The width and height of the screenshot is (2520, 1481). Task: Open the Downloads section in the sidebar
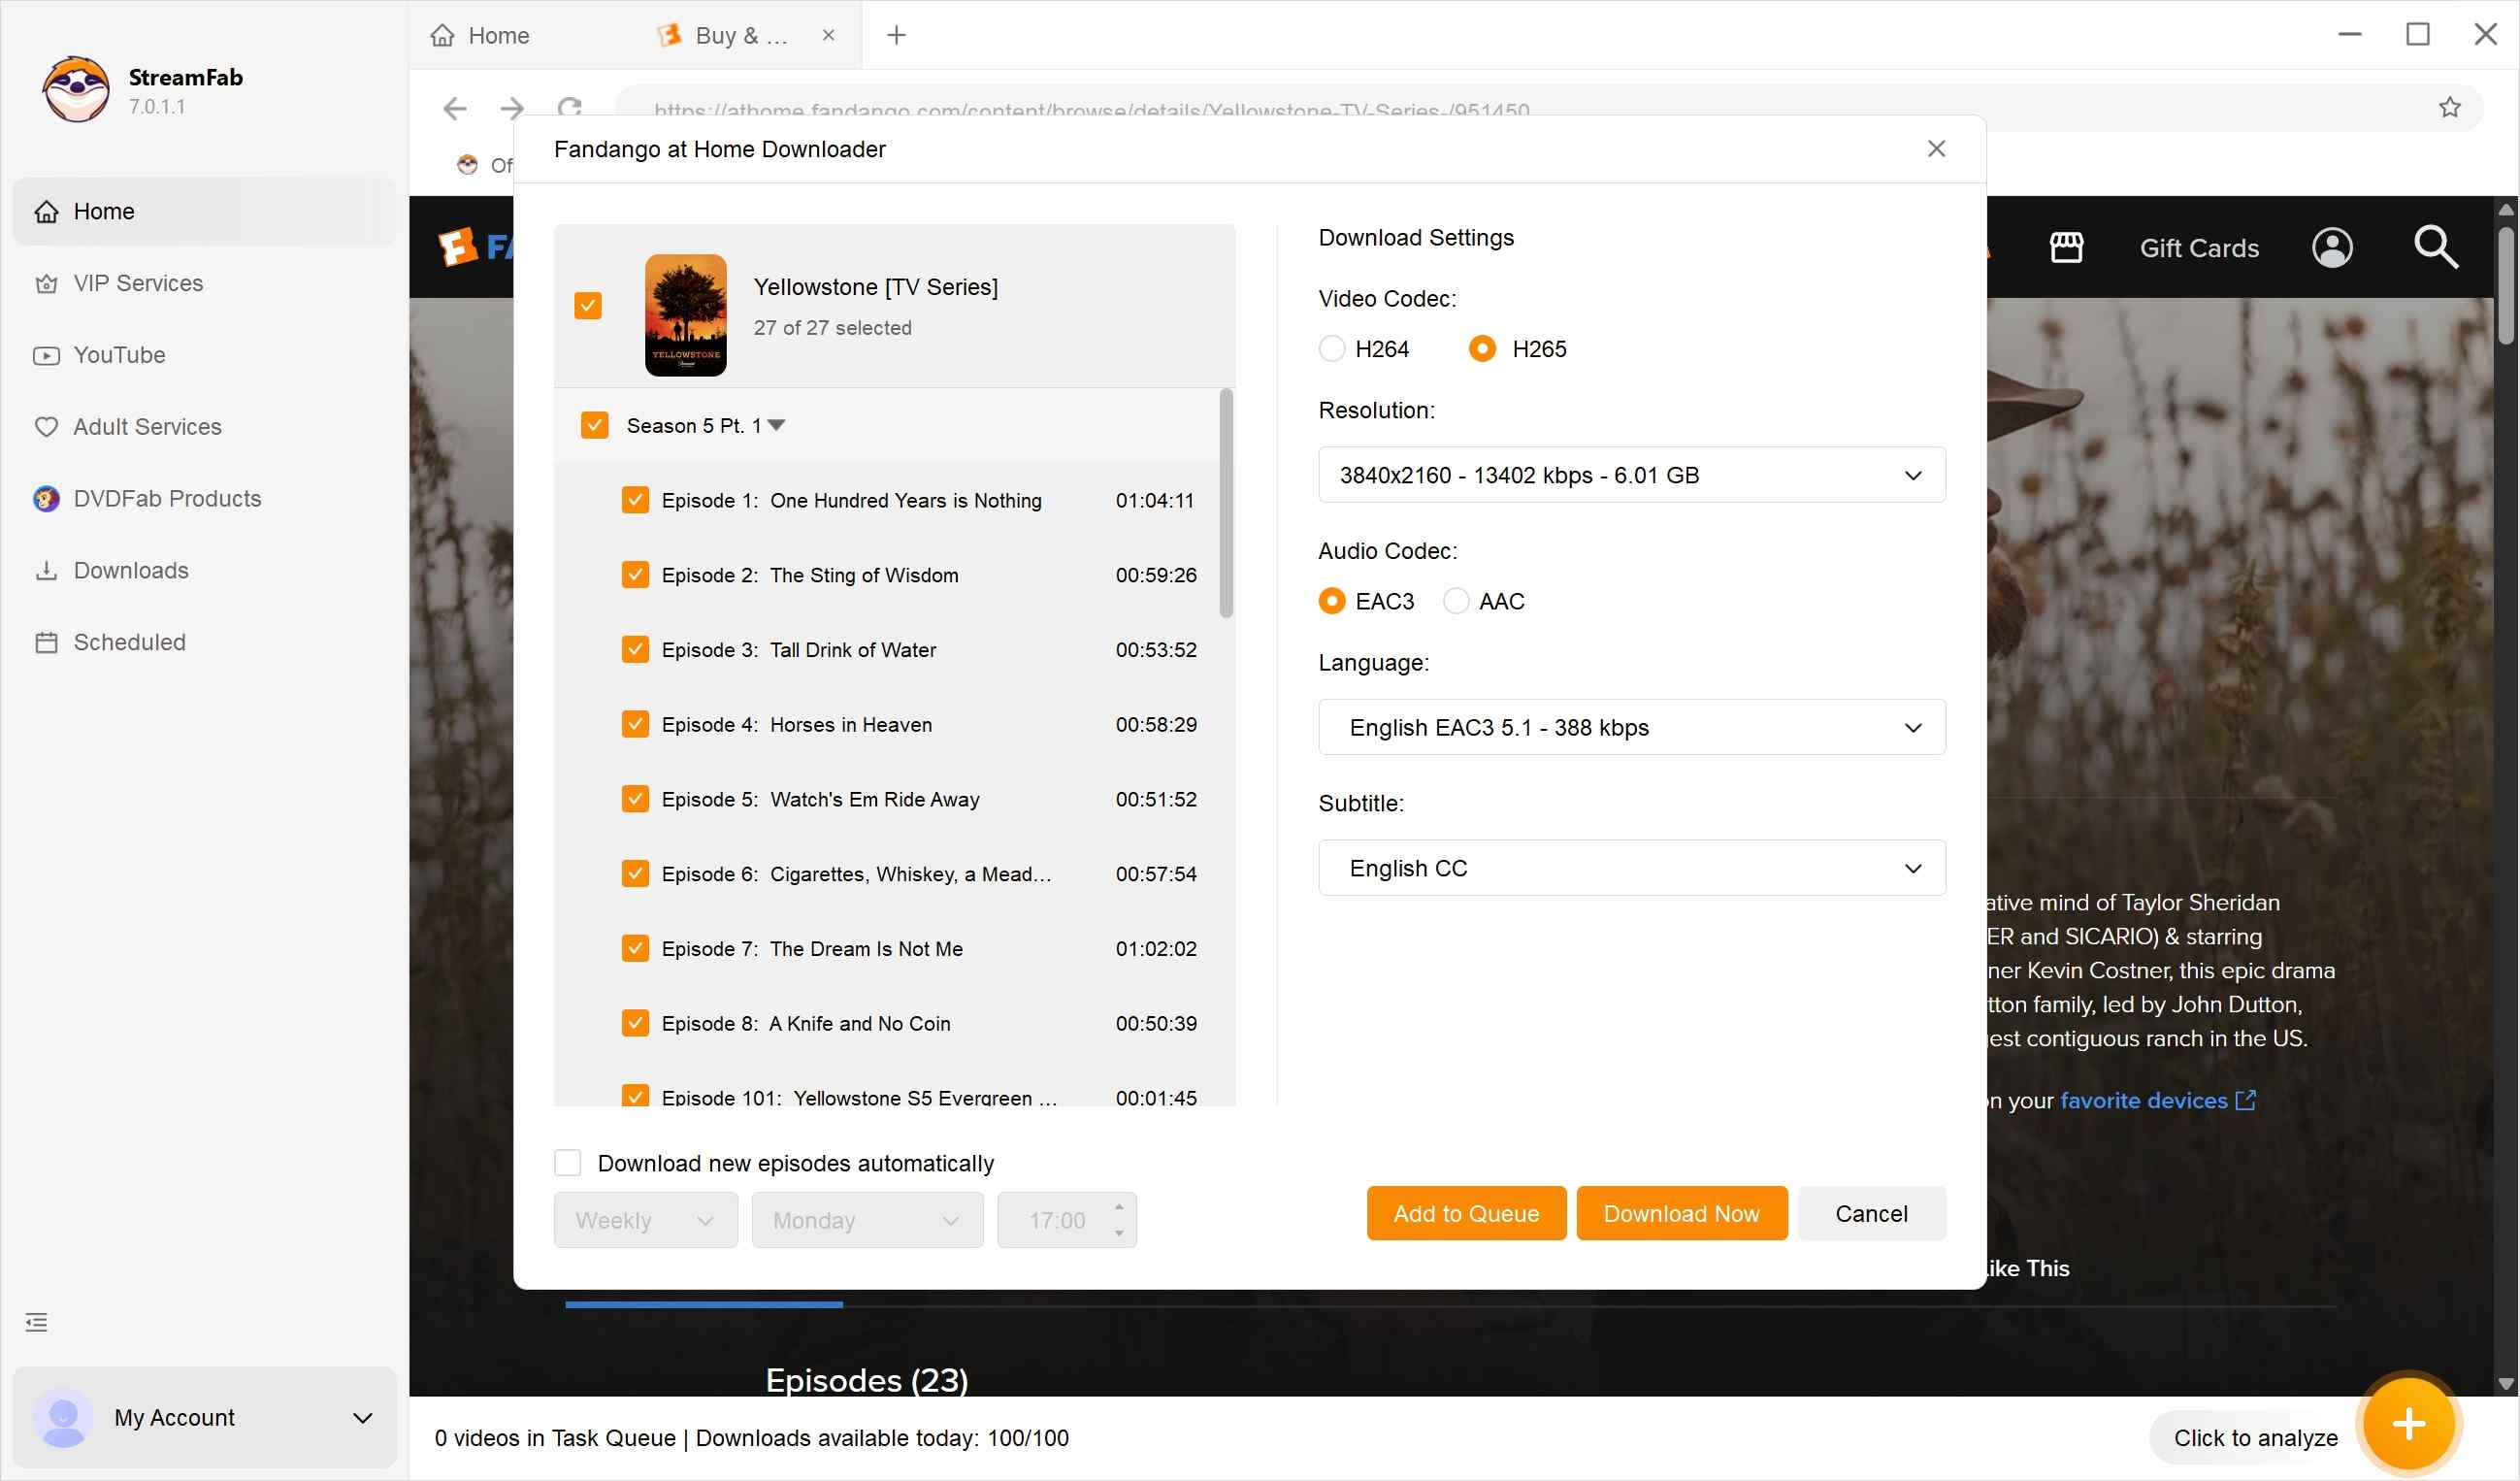[130, 570]
